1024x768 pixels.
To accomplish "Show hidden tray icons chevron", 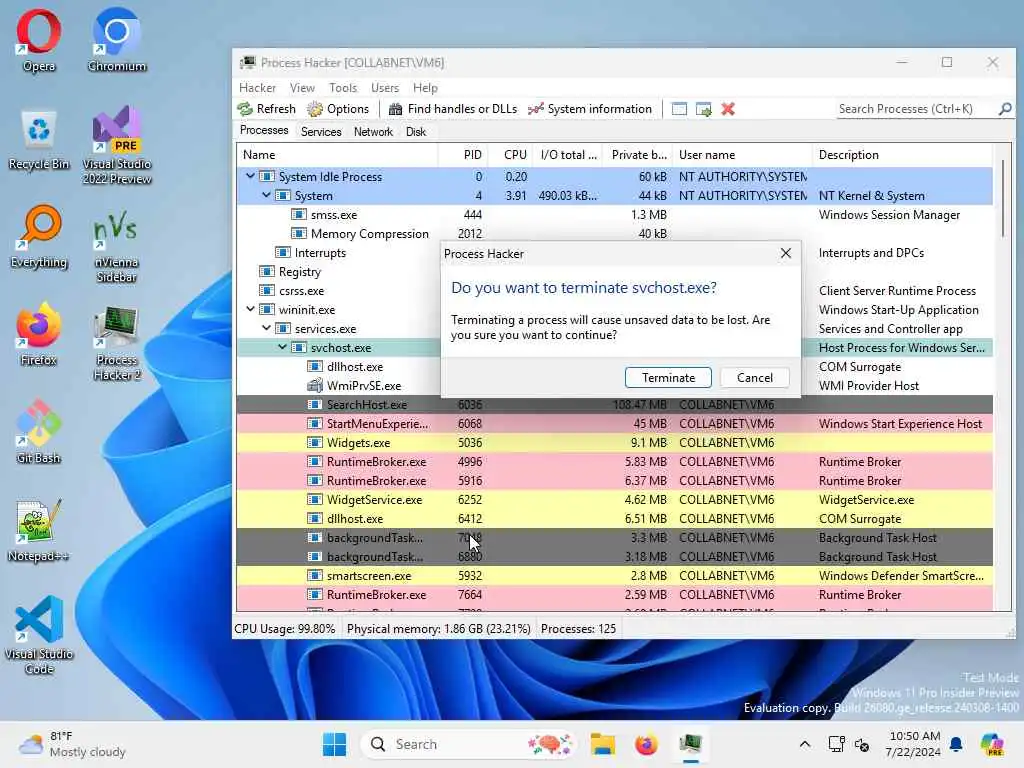I will coord(805,744).
